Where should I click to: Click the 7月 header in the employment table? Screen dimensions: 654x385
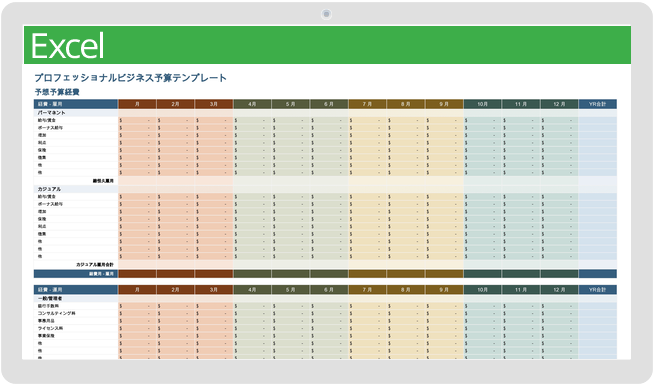click(367, 104)
